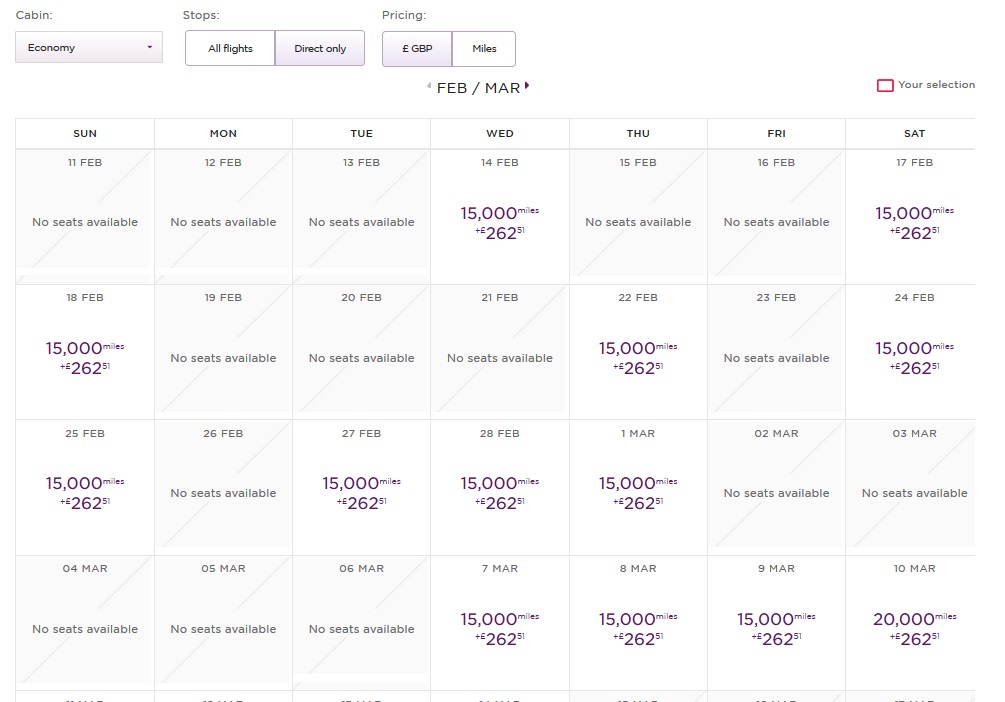Image resolution: width=1005 pixels, height=702 pixels.
Task: Choose the 25 Feb Sunday fare
Action: pos(85,492)
